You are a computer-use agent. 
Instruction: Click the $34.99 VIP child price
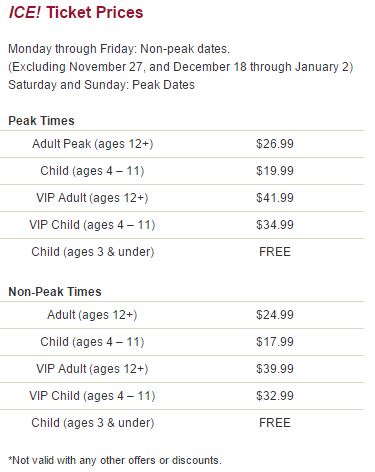pos(275,225)
